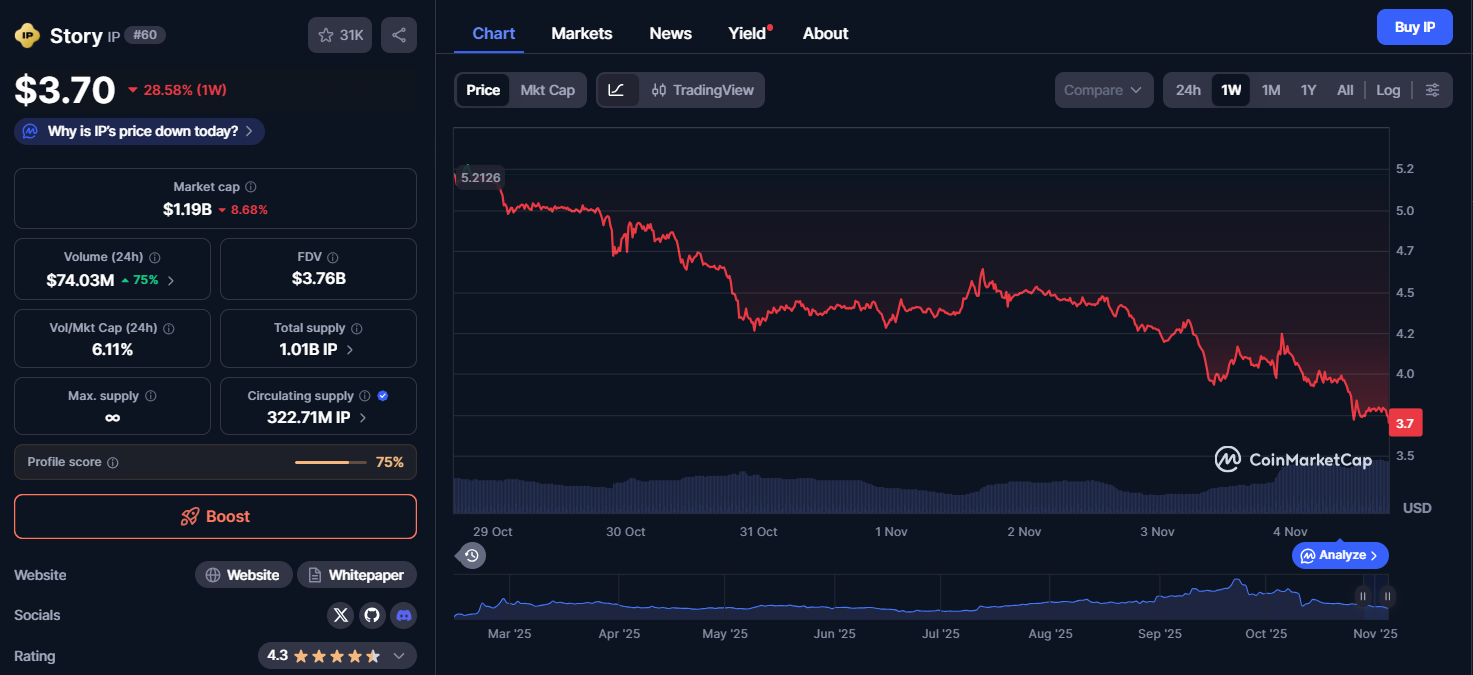Open Story's GitHub page via its icon

(371, 615)
